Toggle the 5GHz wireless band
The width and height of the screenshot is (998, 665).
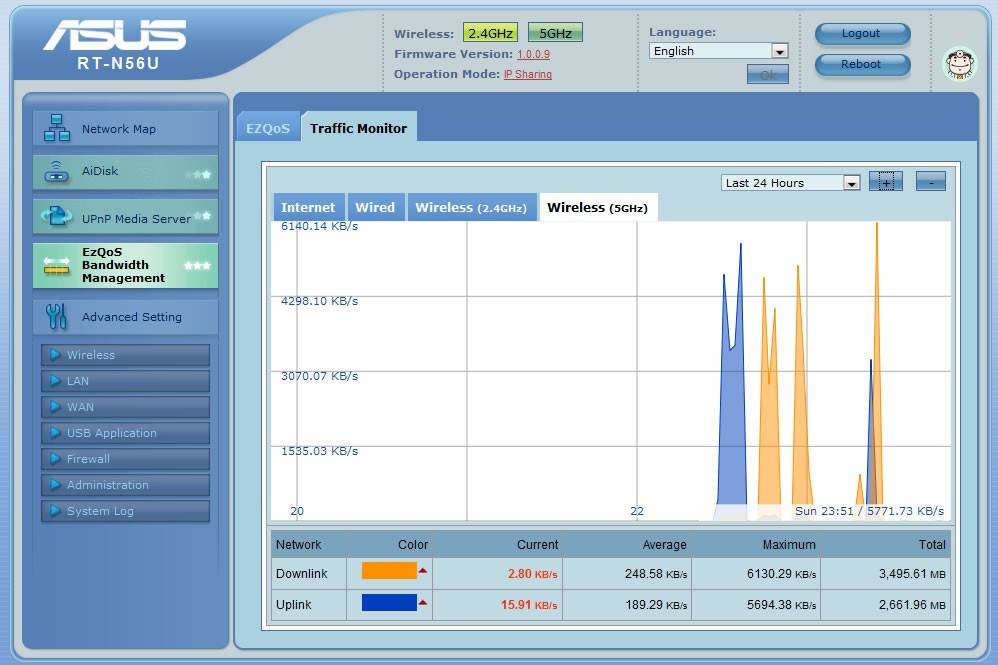555,32
